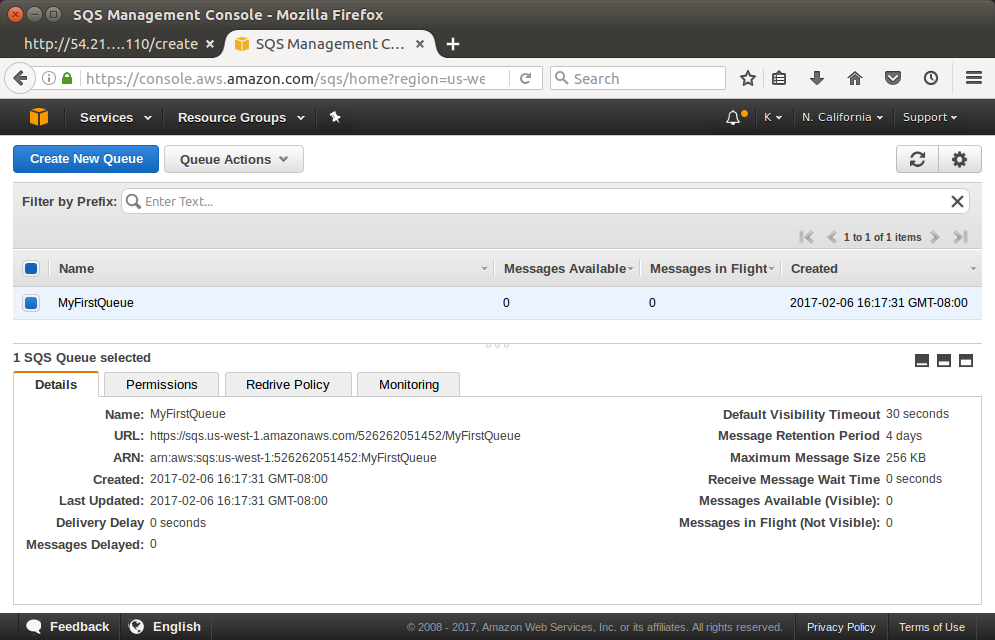Open the Name column dropdown arrow

coord(484,269)
